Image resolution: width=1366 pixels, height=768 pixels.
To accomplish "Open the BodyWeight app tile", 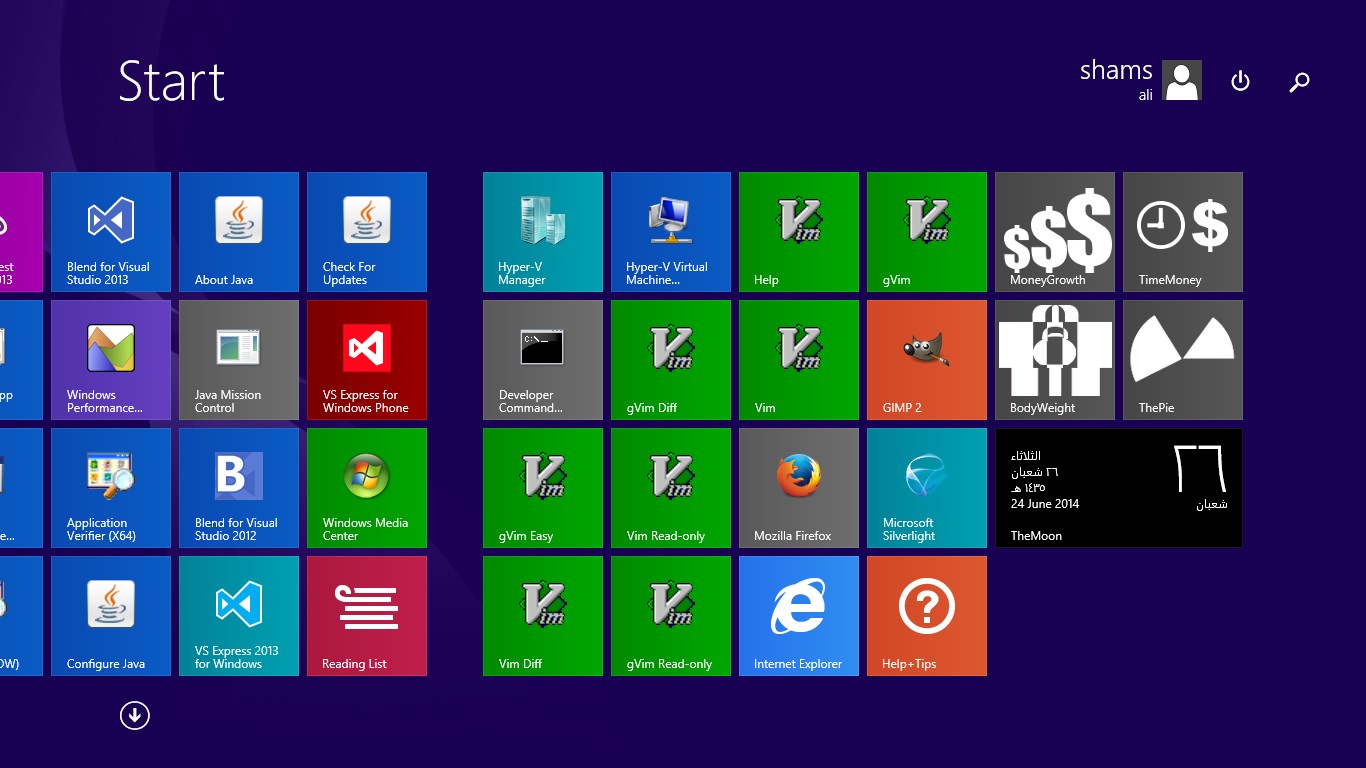I will pyautogui.click(x=1055, y=360).
